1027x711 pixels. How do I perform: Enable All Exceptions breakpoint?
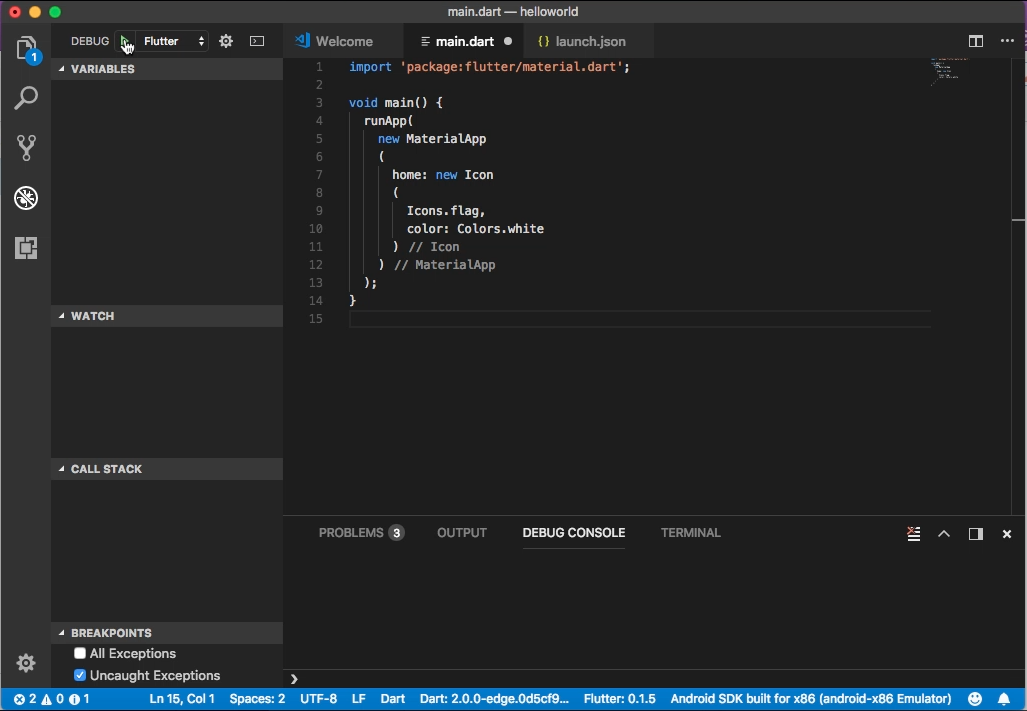pos(80,653)
